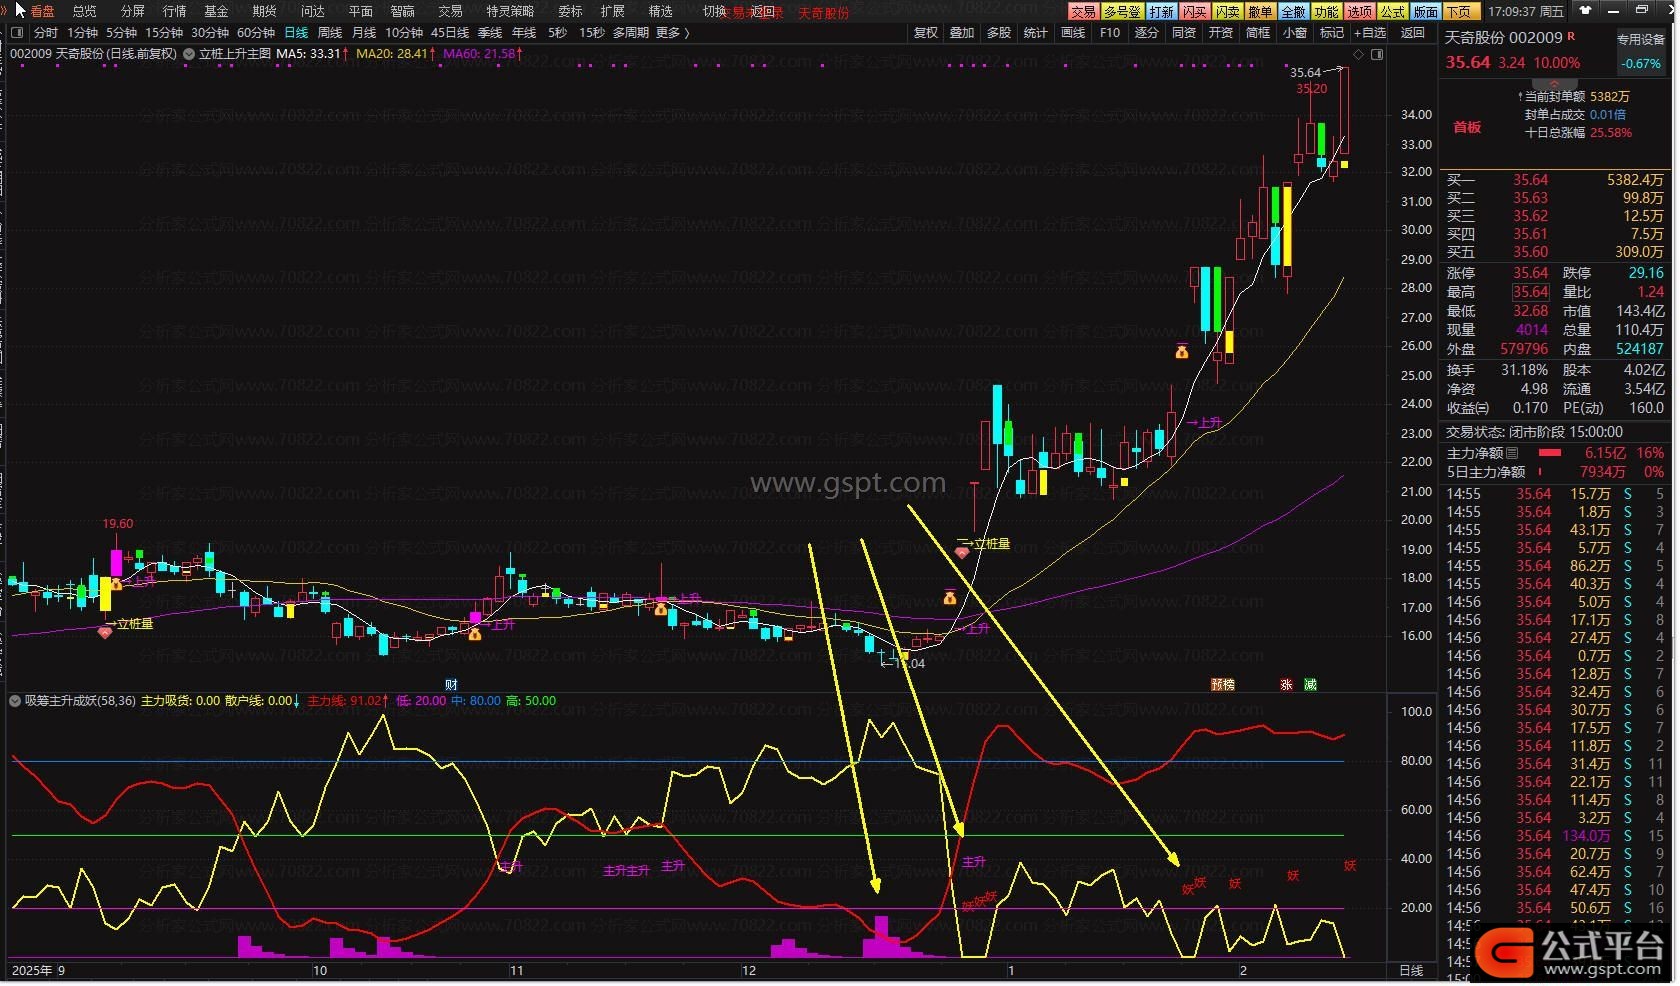Open the 行情 menu
Image resolution: width=1680 pixels, height=986 pixels.
pyautogui.click(x=174, y=11)
